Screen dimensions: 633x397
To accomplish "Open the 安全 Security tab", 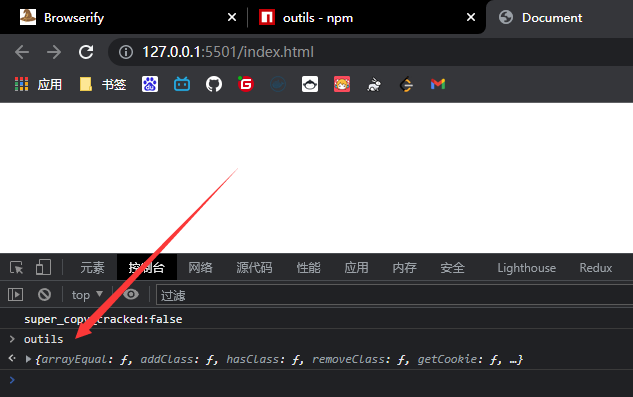I will [x=453, y=267].
